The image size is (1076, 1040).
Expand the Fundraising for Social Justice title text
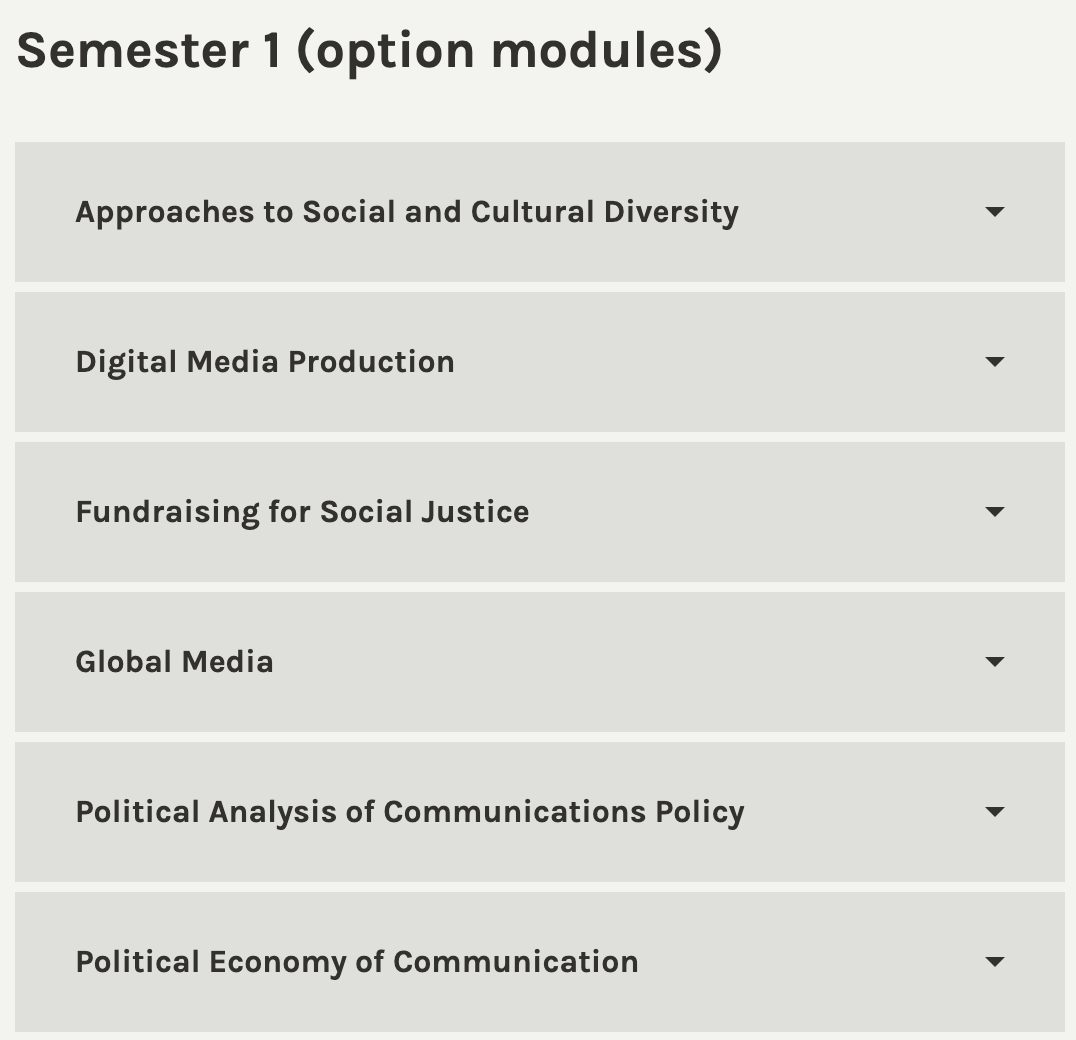click(302, 512)
